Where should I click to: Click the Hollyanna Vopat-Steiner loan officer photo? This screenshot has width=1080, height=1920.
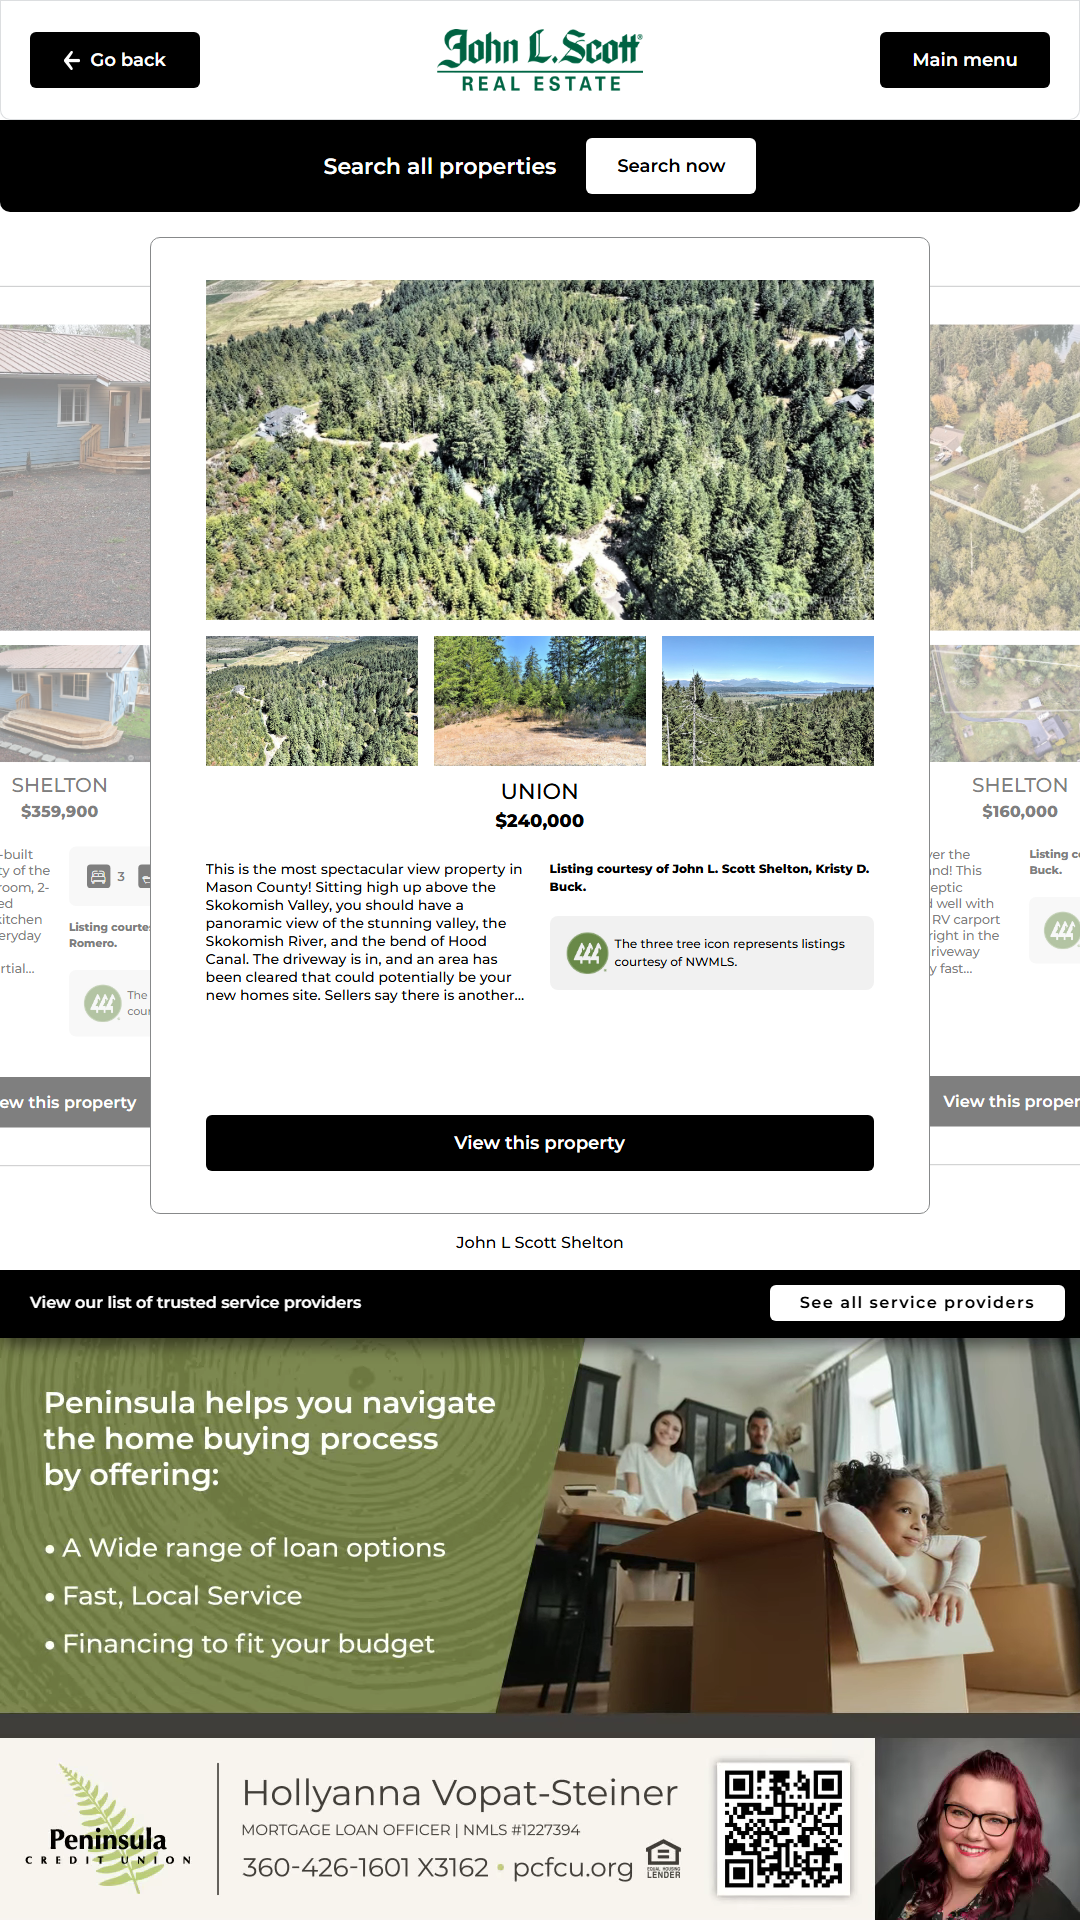(977, 1829)
